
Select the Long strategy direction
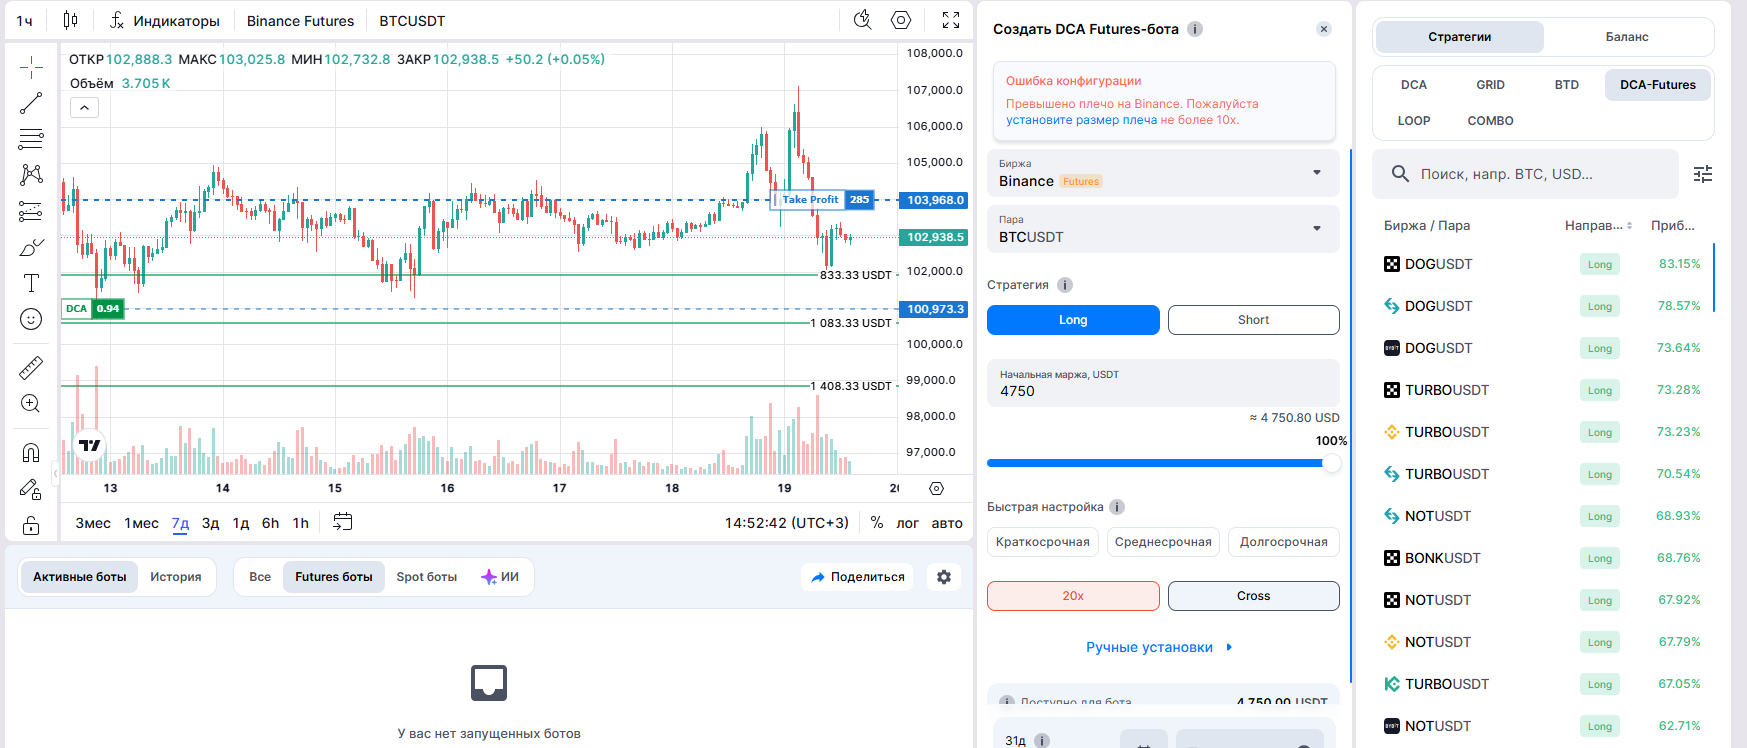(x=1073, y=320)
